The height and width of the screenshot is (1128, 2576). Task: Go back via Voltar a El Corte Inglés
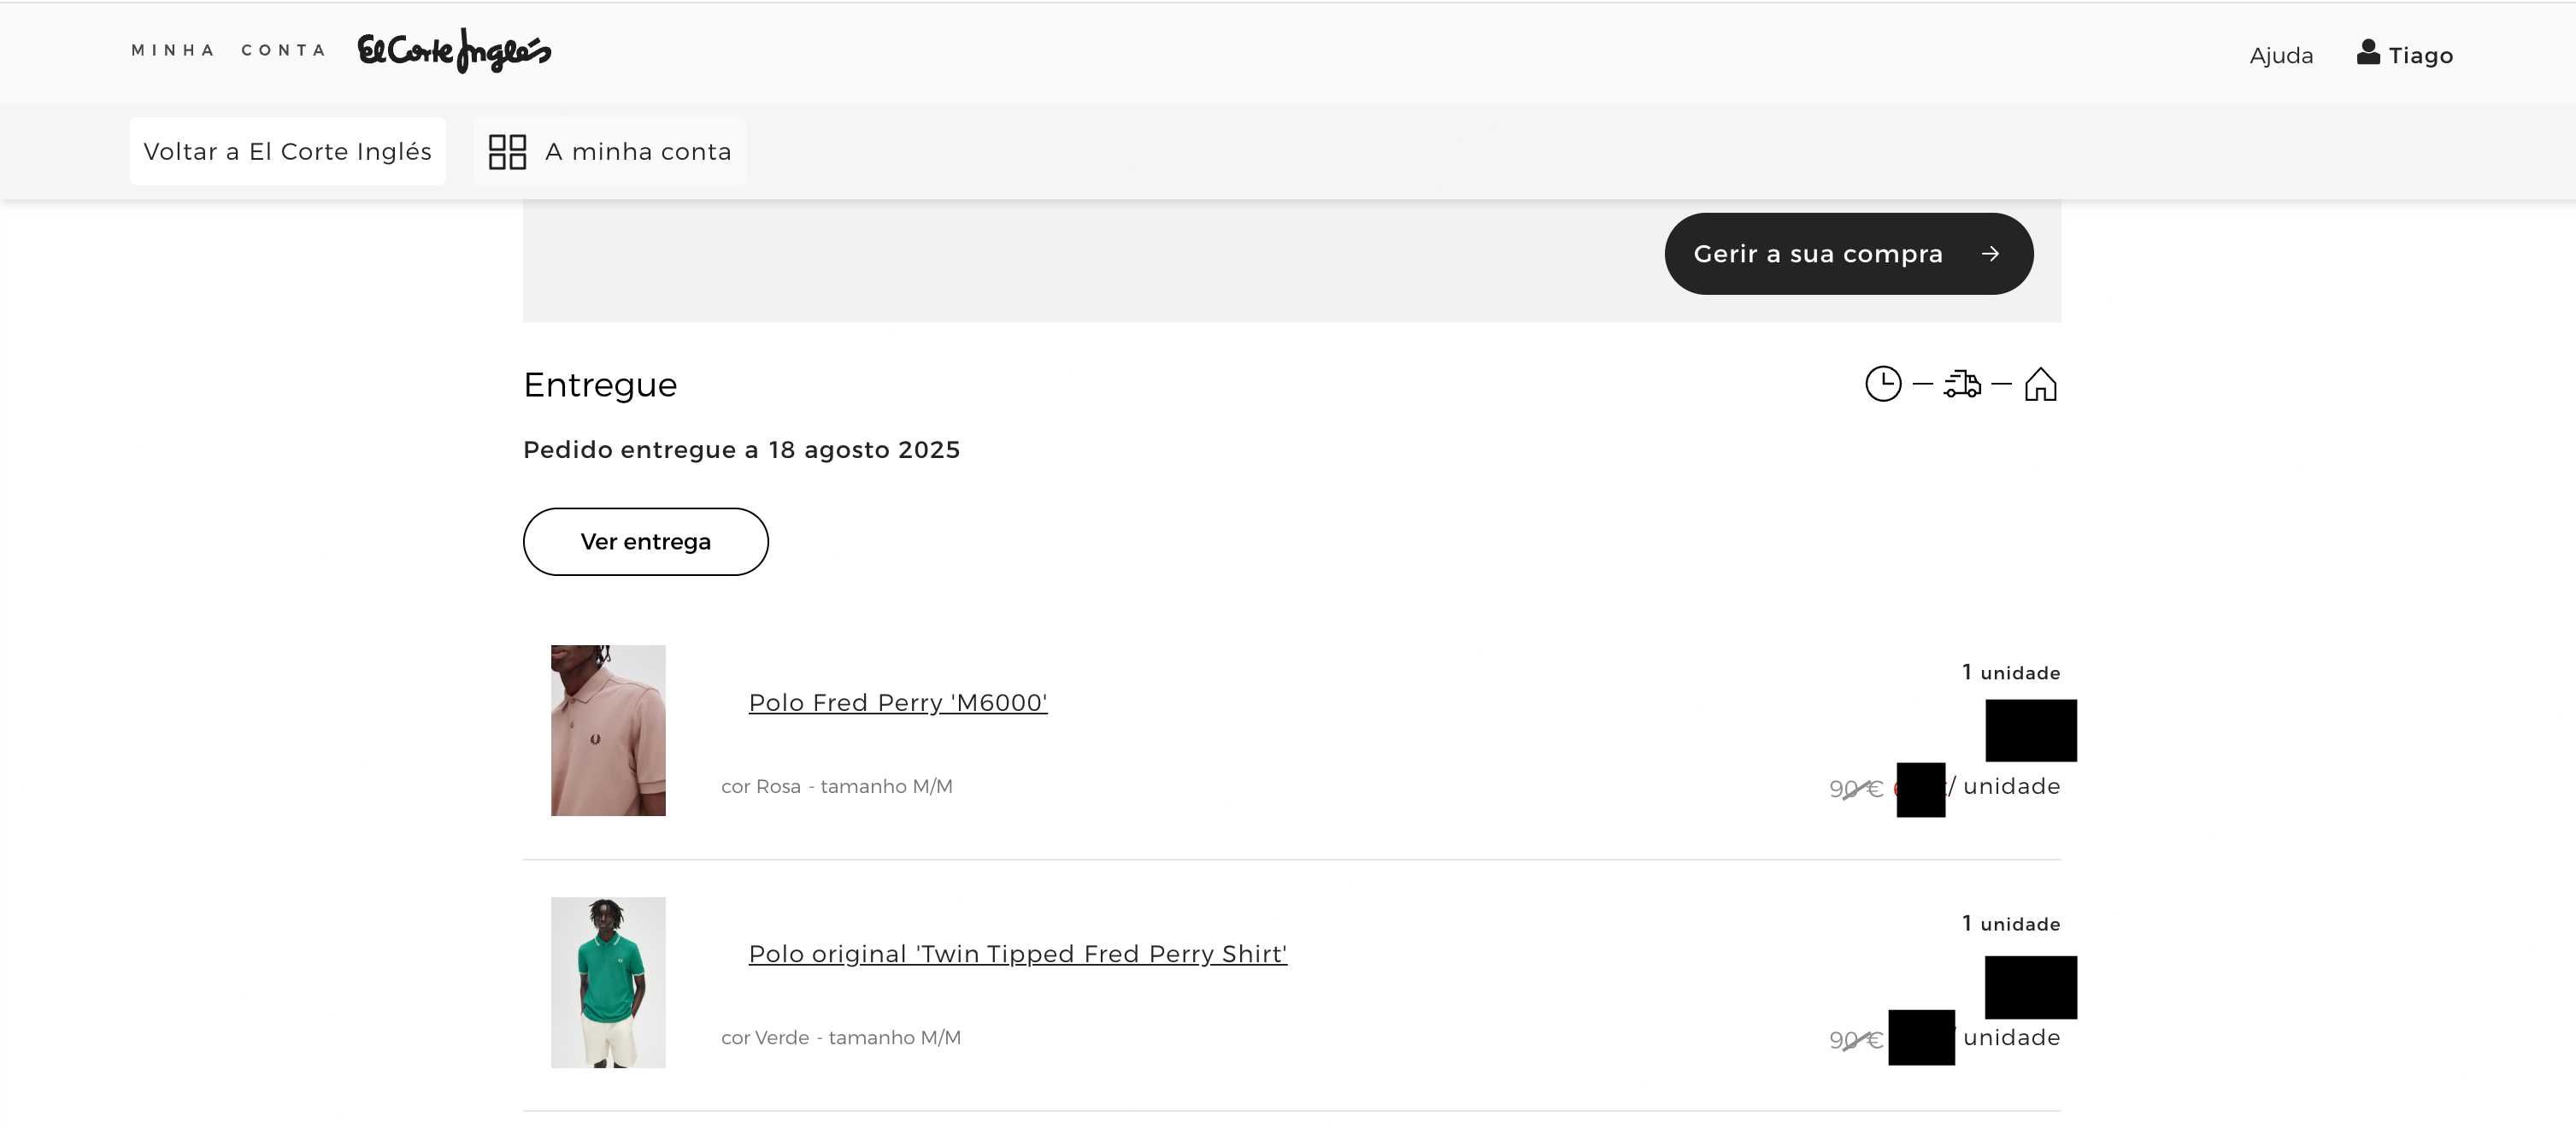tap(288, 152)
